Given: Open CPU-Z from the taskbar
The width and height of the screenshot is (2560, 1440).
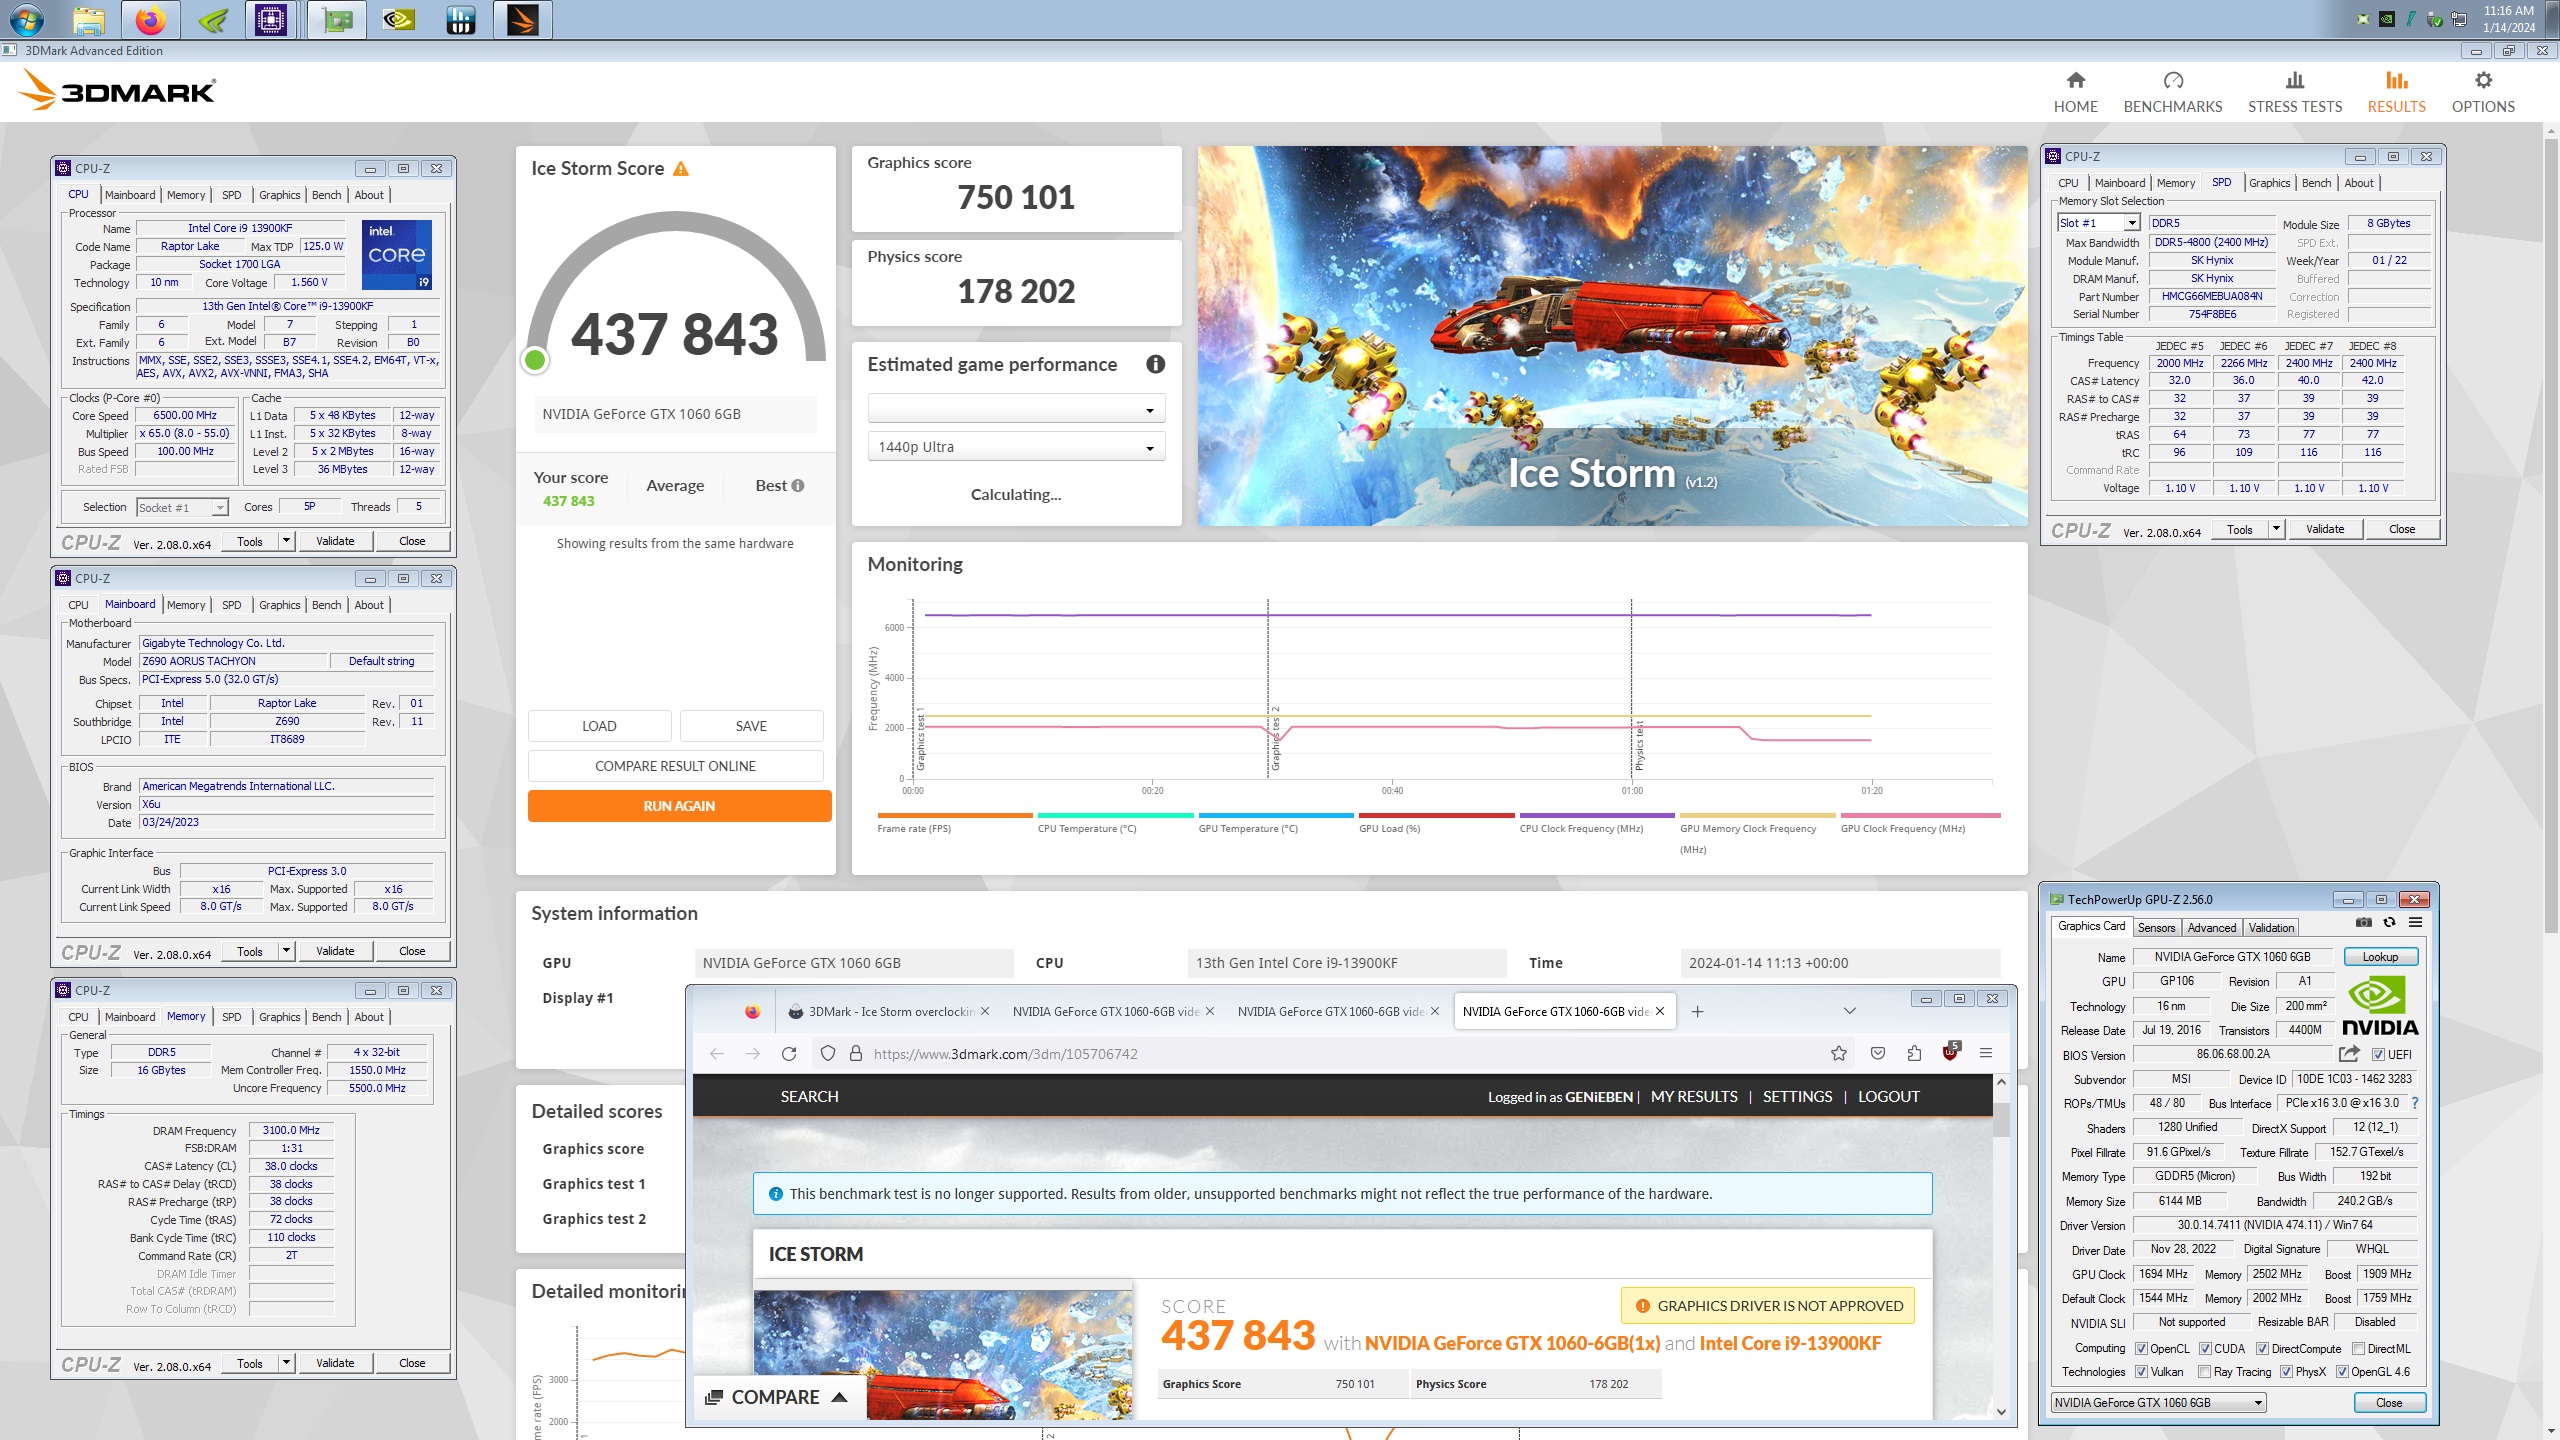Looking at the screenshot, I should pos(271,19).
